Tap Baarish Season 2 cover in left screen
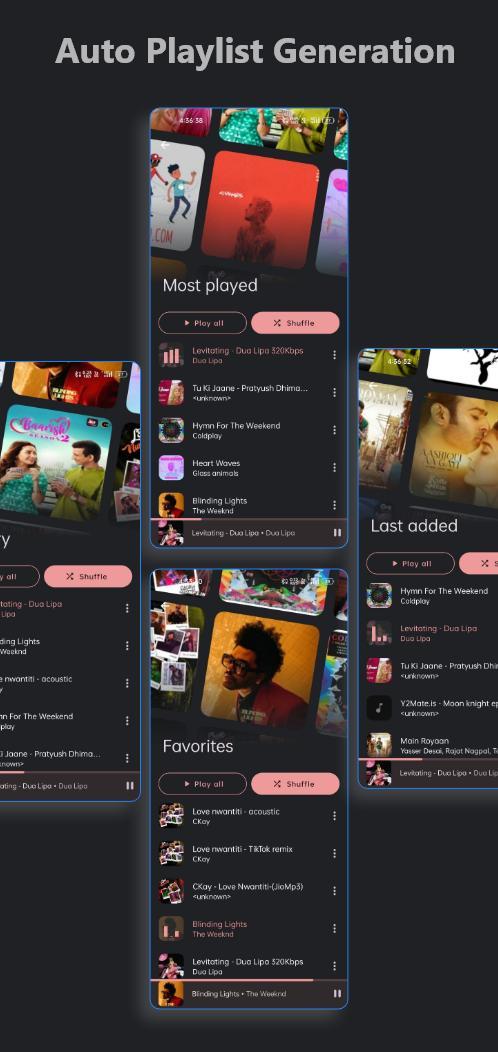The height and width of the screenshot is (1052, 498). [56, 463]
